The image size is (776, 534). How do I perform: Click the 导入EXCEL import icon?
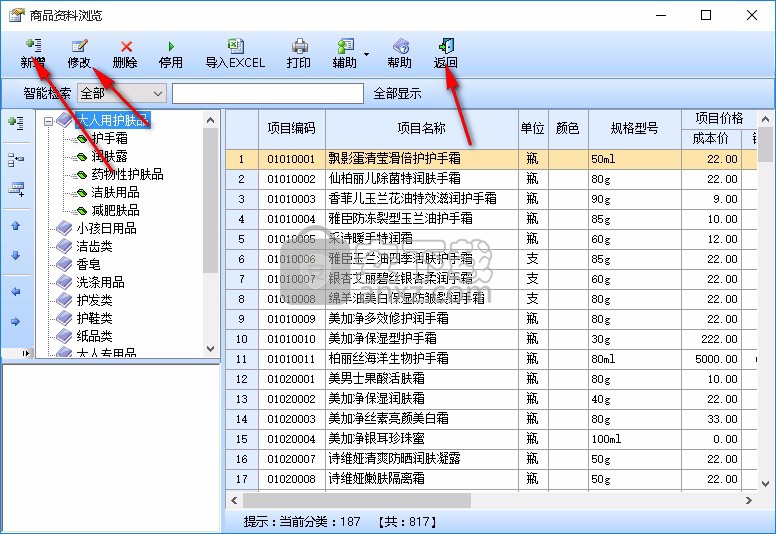coord(236,46)
